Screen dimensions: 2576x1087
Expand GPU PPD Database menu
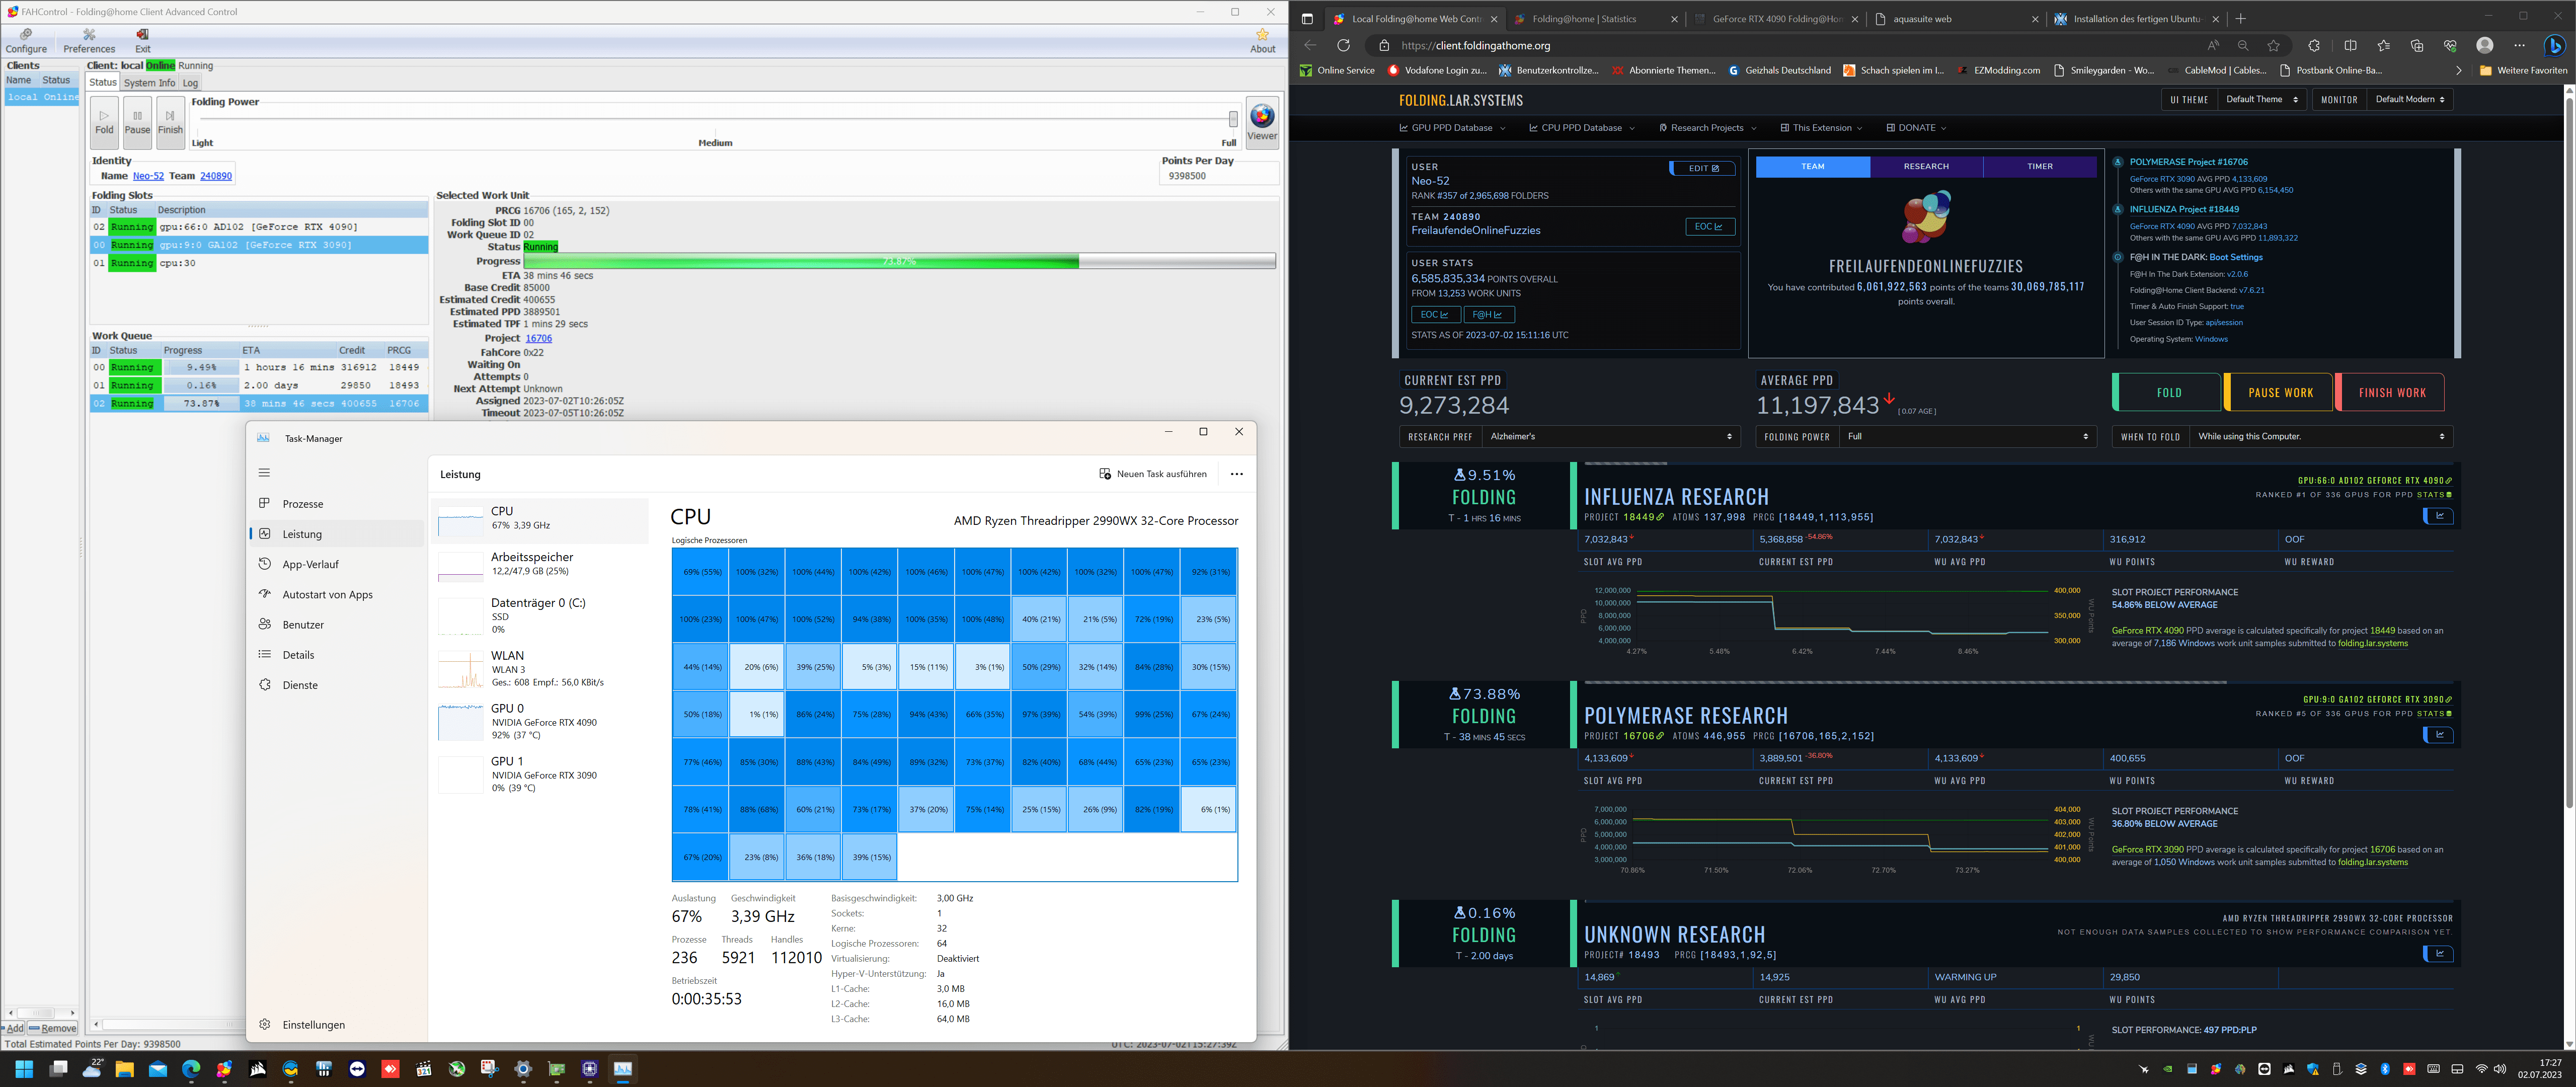(1452, 128)
